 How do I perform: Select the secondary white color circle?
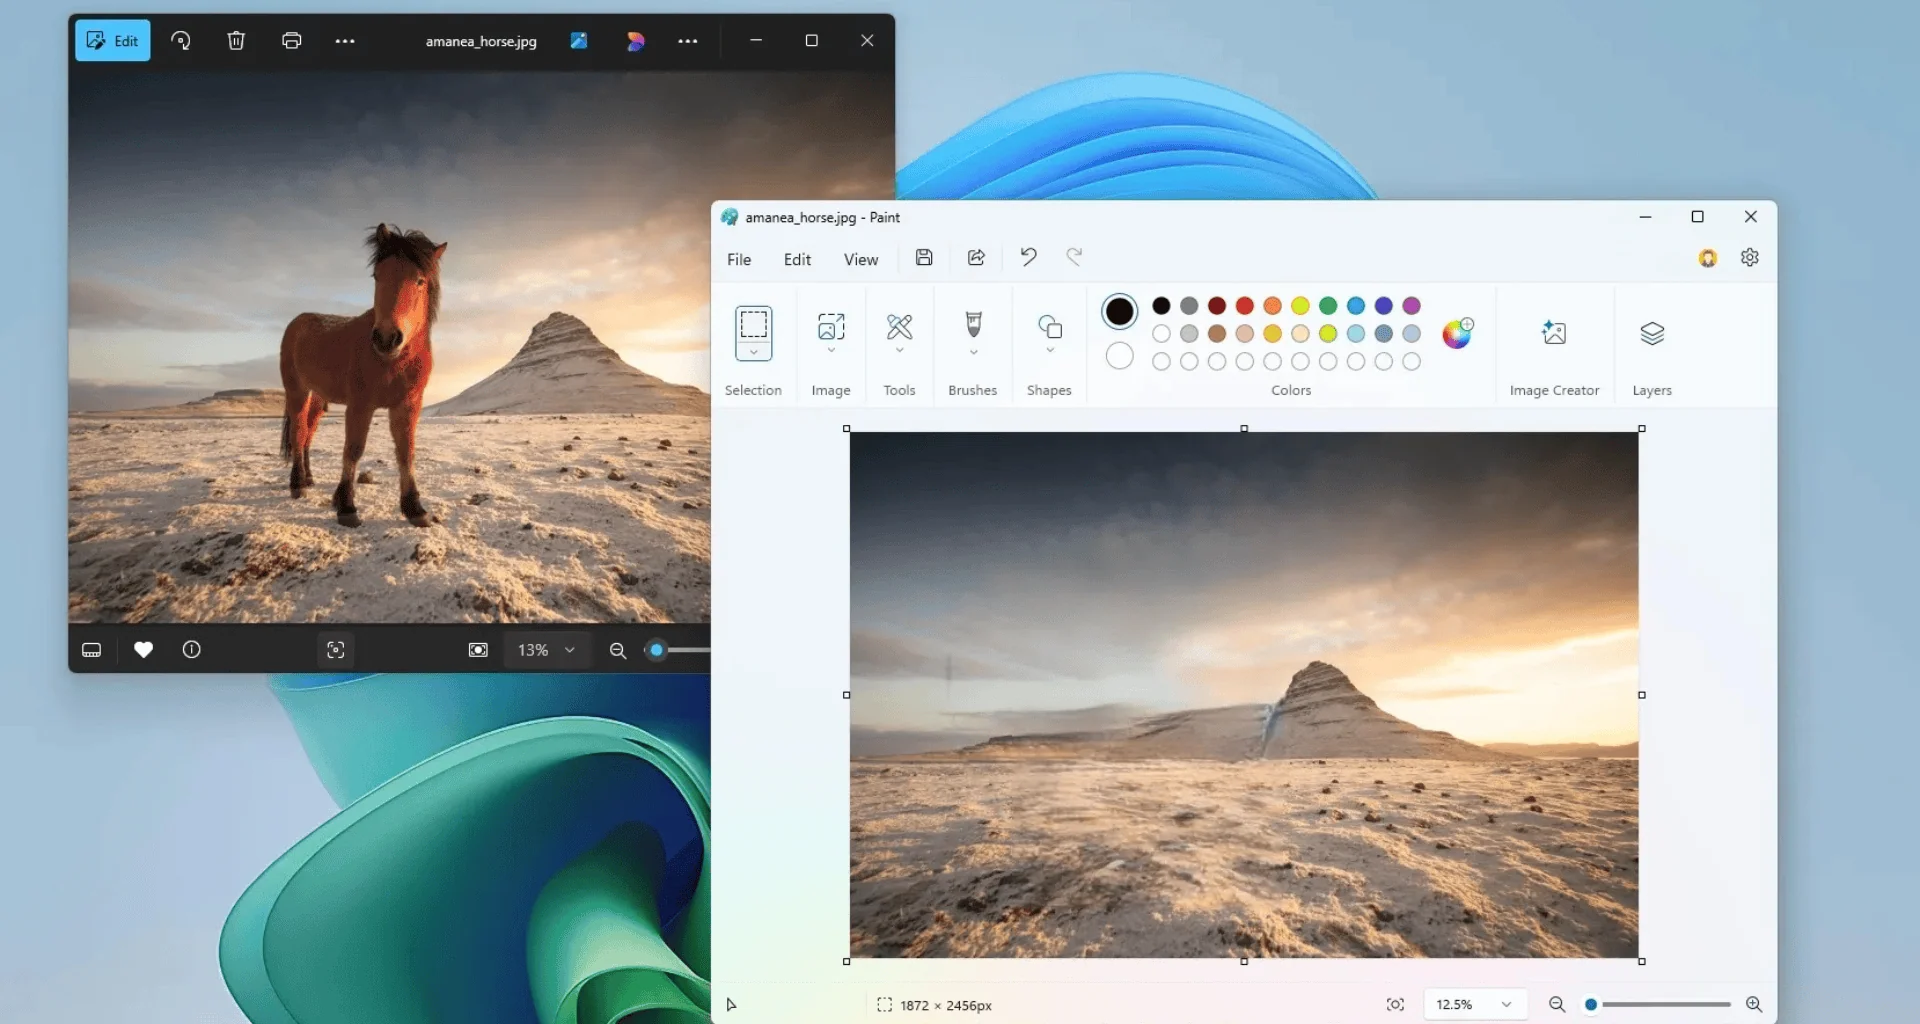[x=1119, y=356]
